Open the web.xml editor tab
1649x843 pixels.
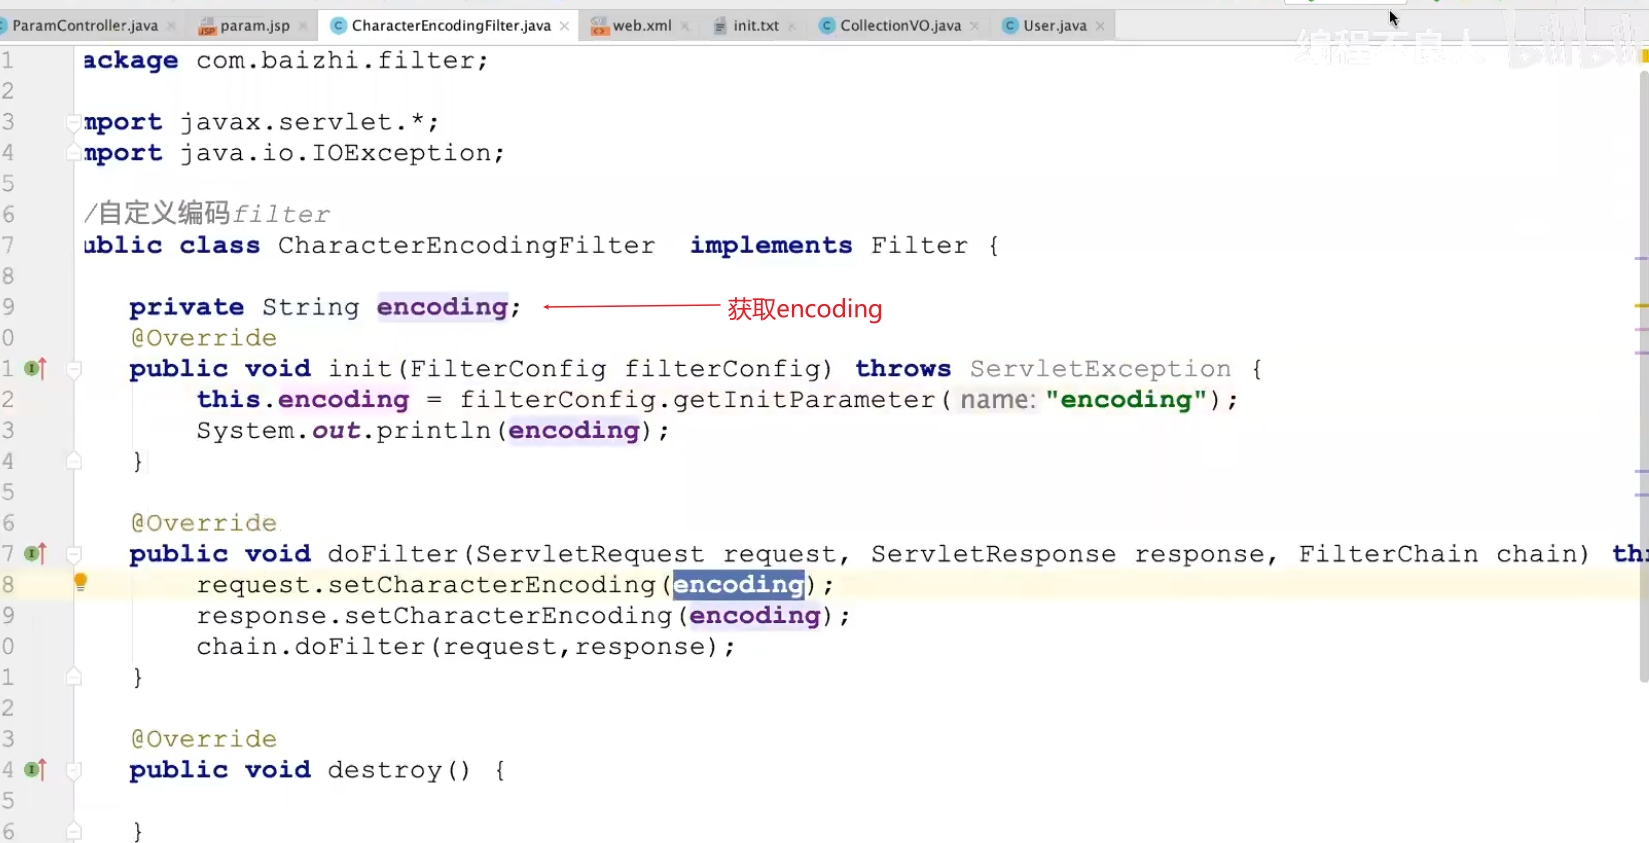click(641, 26)
